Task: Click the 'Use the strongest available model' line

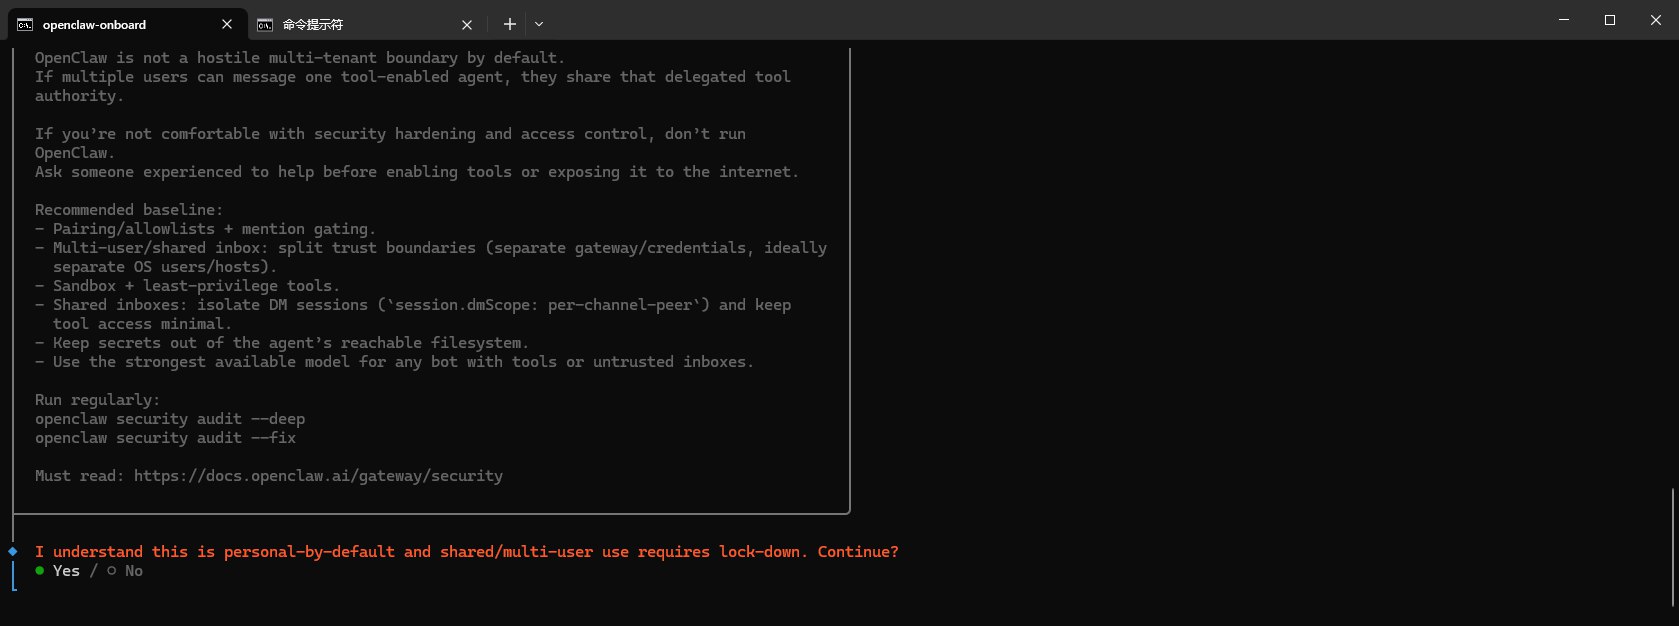Action: (x=394, y=362)
